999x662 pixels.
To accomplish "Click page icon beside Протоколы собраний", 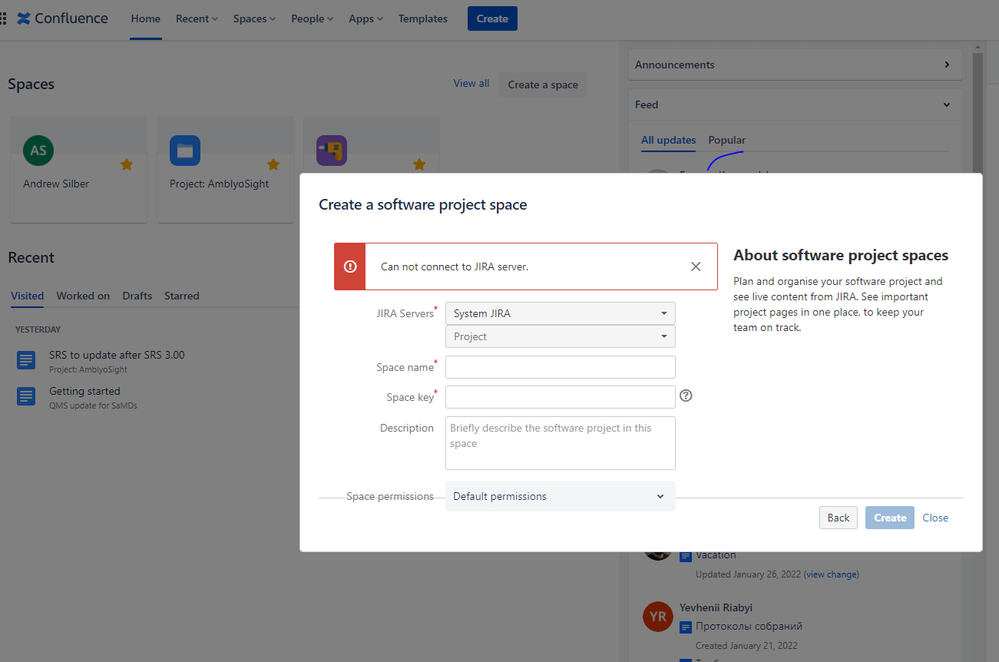I will click(x=686, y=627).
